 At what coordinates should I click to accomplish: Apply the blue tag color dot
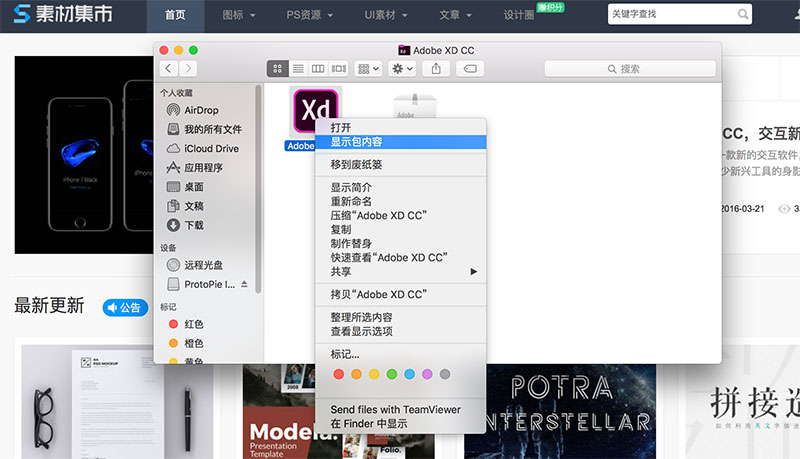point(410,374)
